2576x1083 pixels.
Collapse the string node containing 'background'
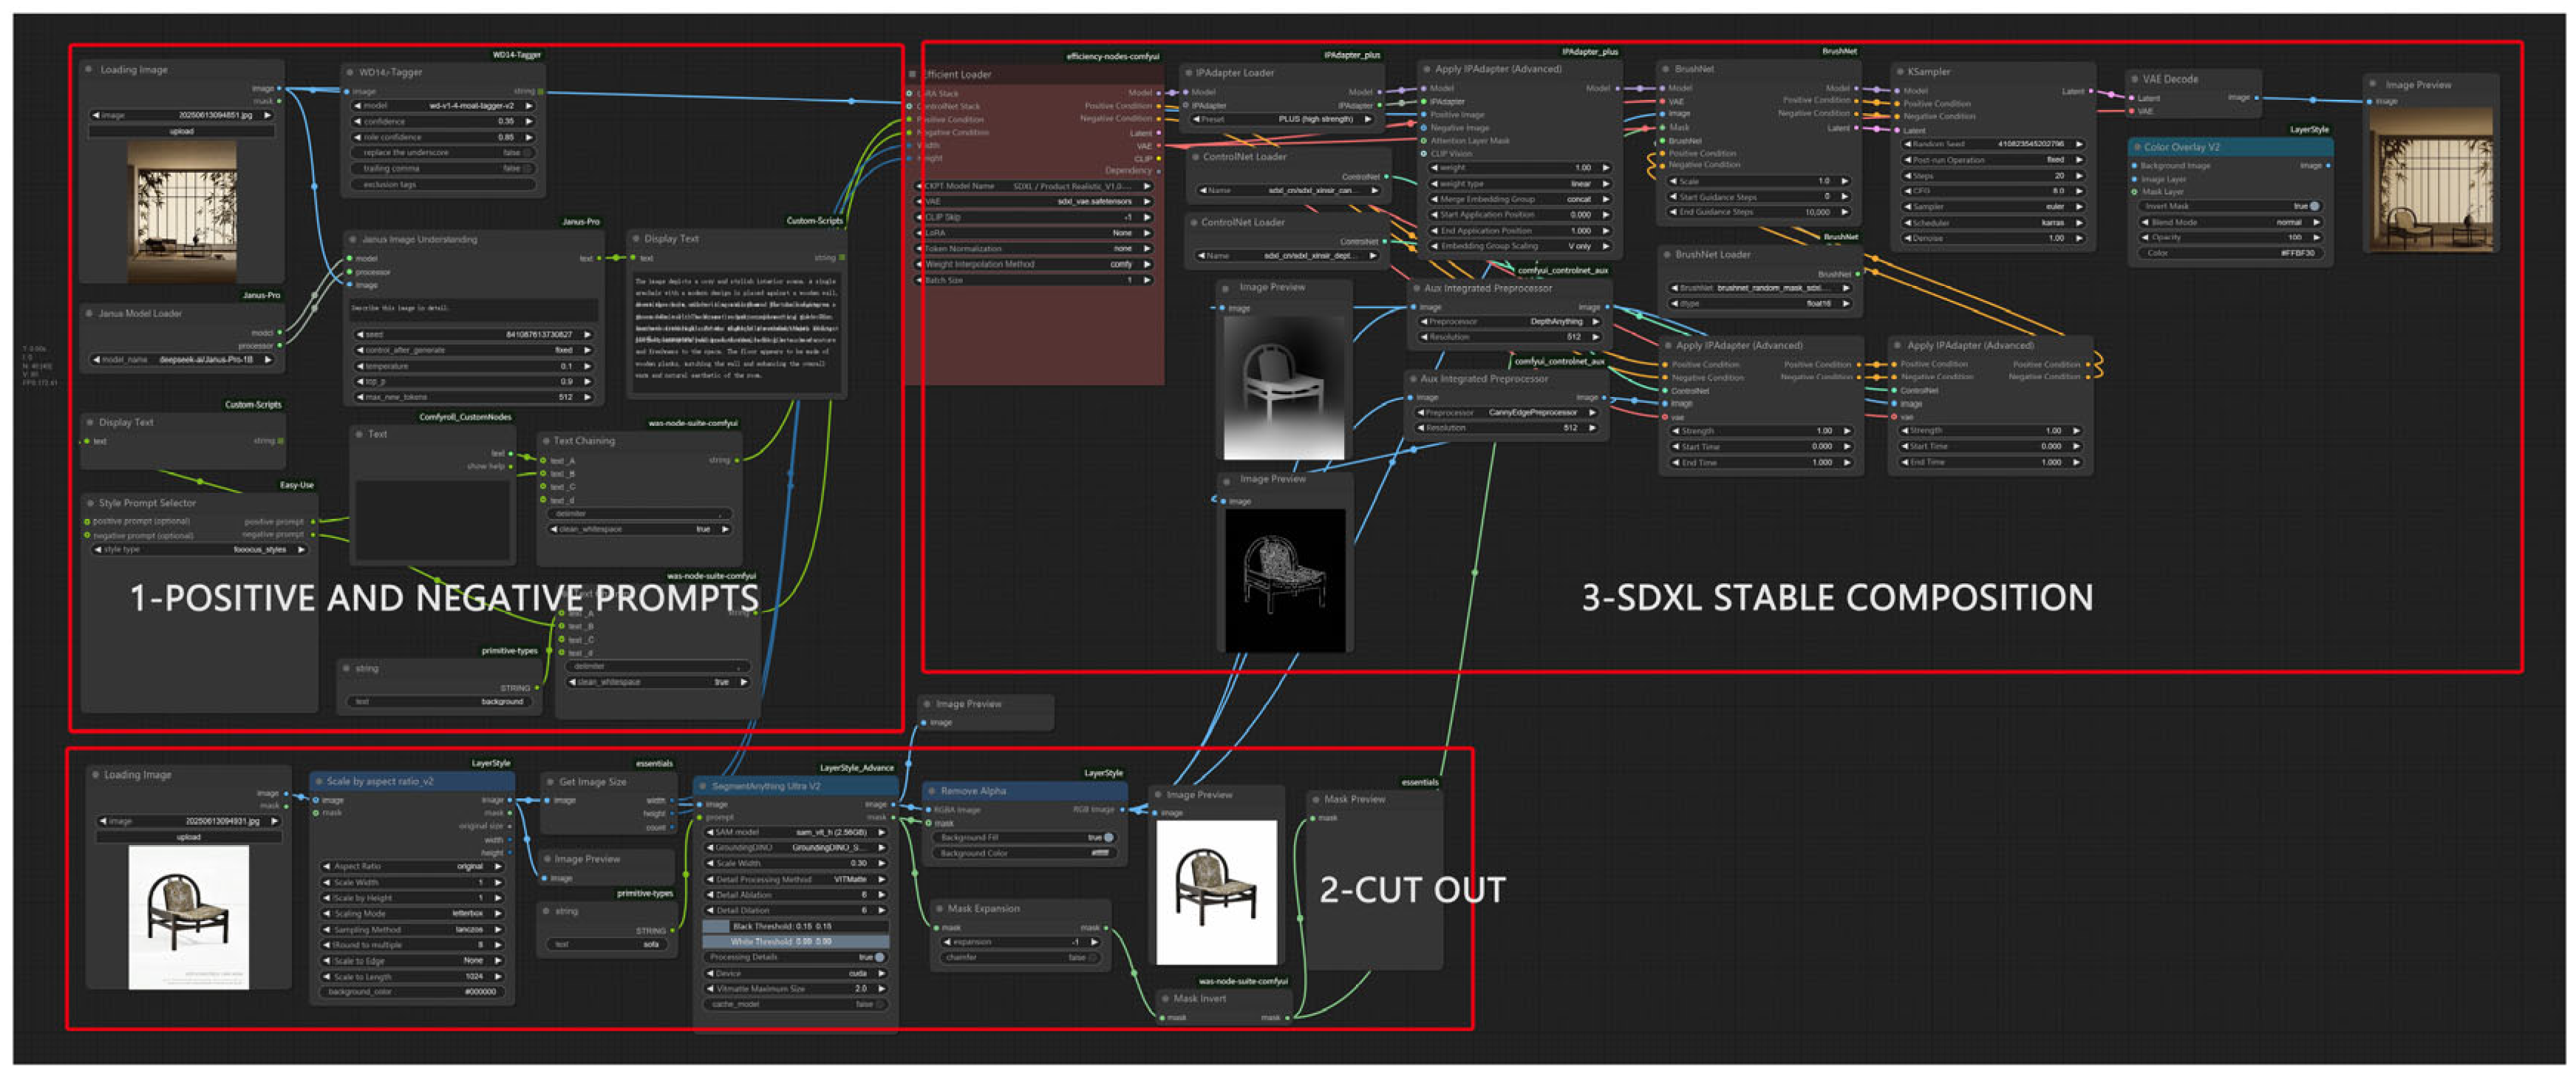tap(346, 668)
